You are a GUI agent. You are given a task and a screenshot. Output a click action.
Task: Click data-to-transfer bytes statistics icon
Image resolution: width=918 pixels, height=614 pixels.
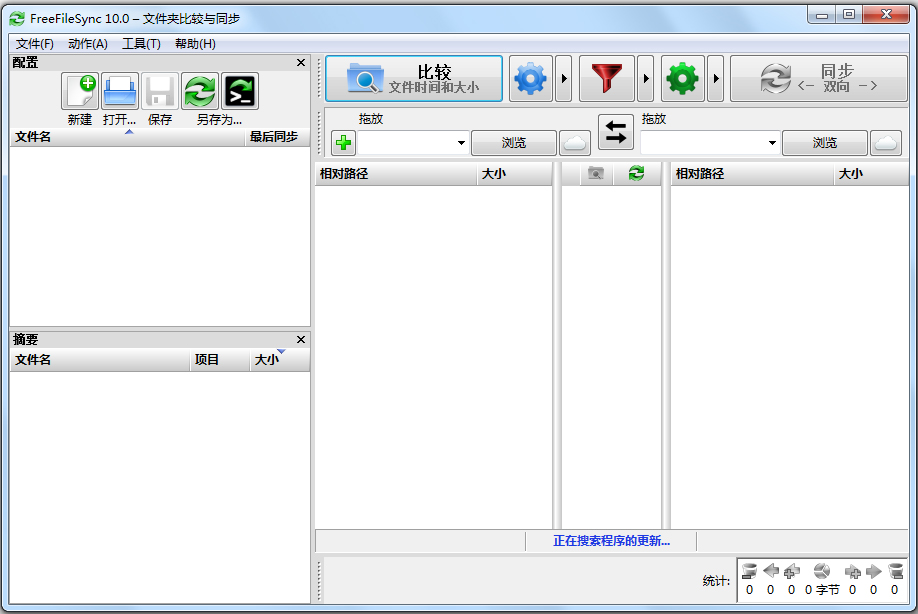822,571
